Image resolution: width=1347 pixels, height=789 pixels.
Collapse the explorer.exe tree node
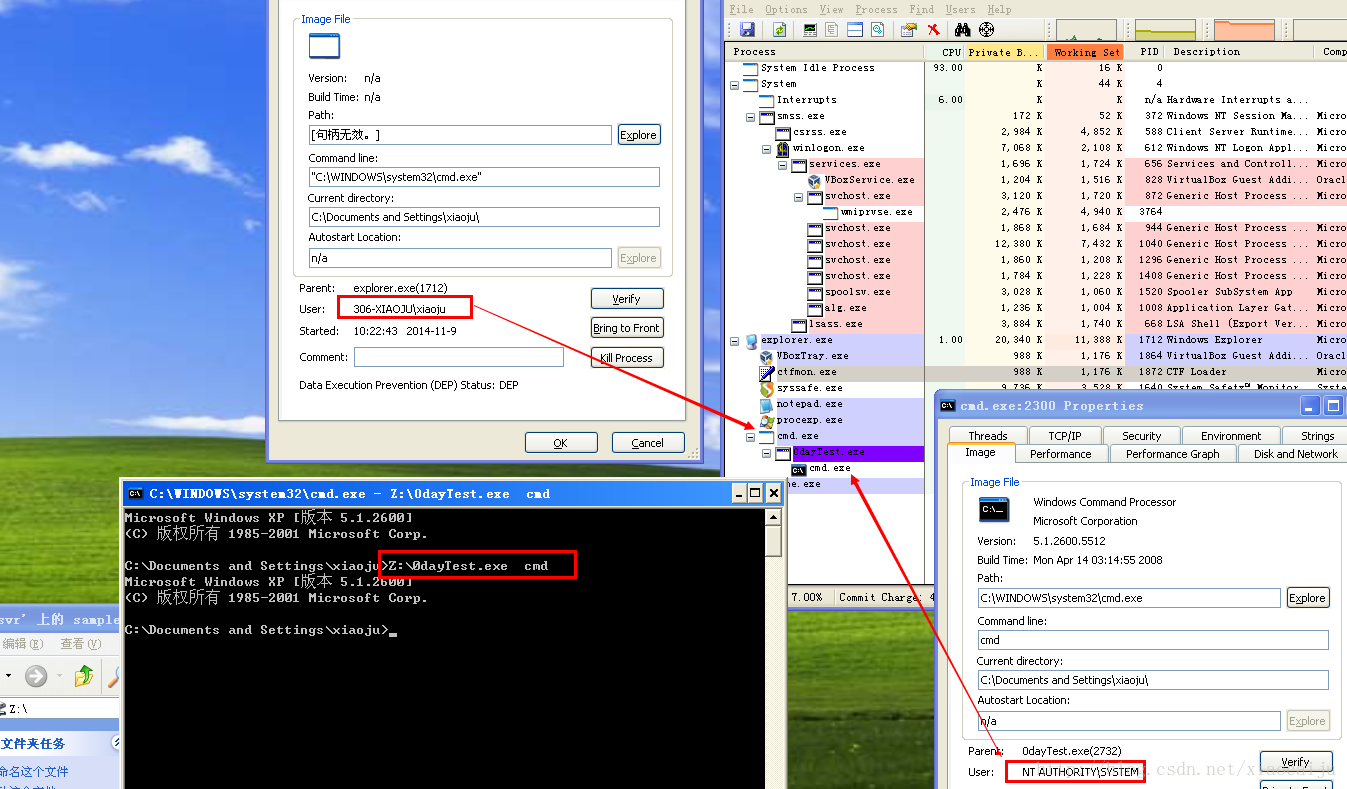point(735,340)
